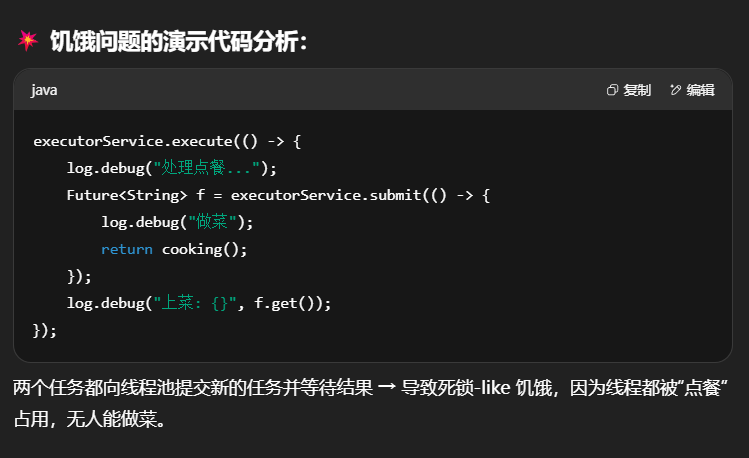Click the arrow symbol in the explanation
749x458 pixels.
pyautogui.click(x=386, y=389)
